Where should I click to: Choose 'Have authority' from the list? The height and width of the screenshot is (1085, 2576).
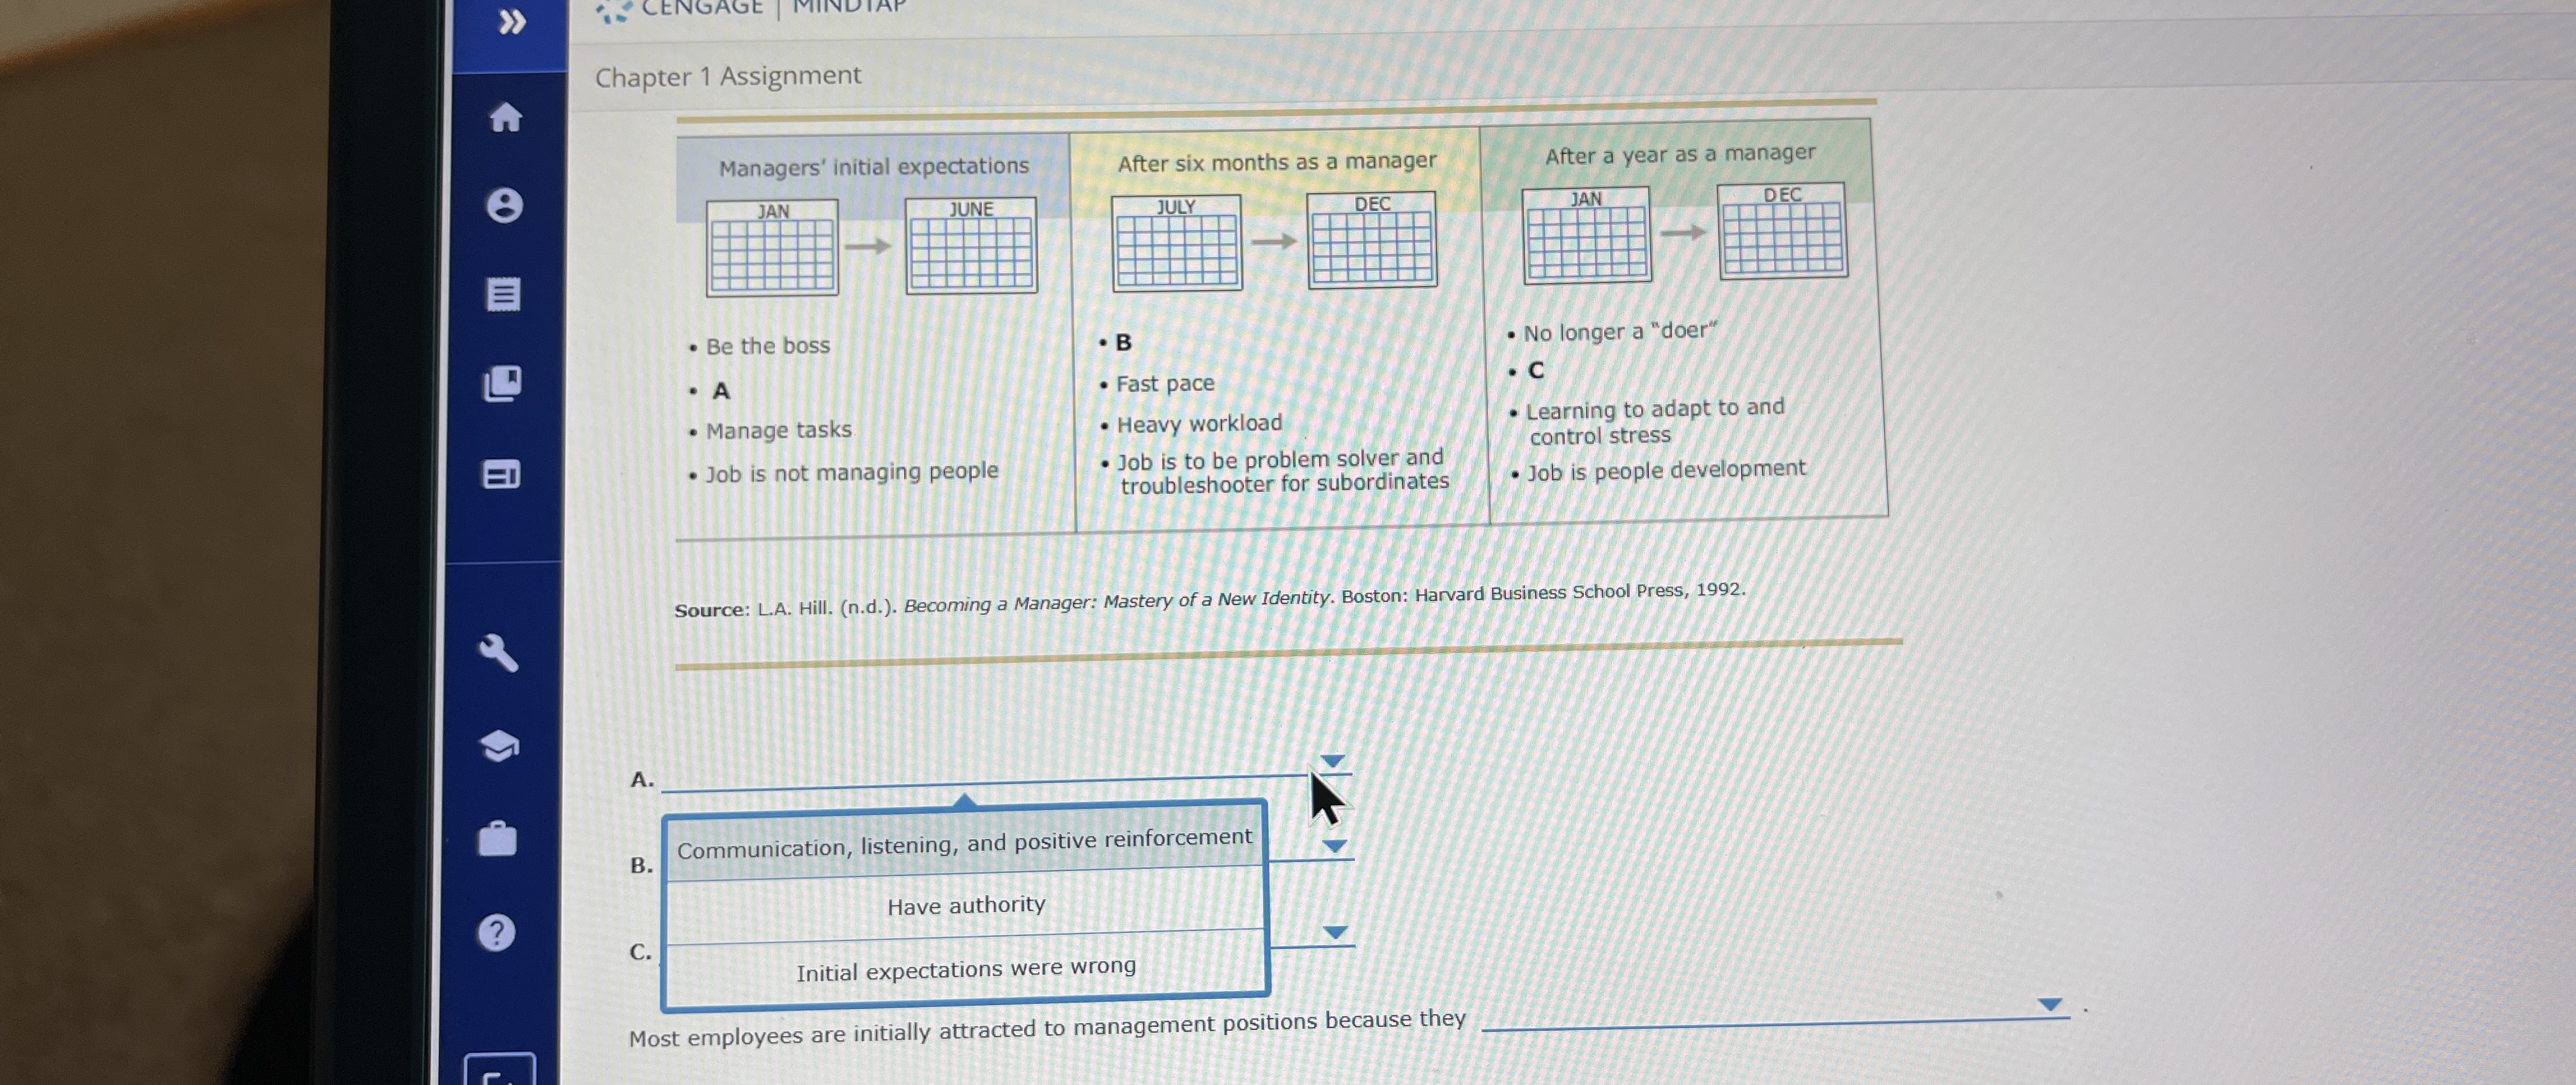[966, 906]
